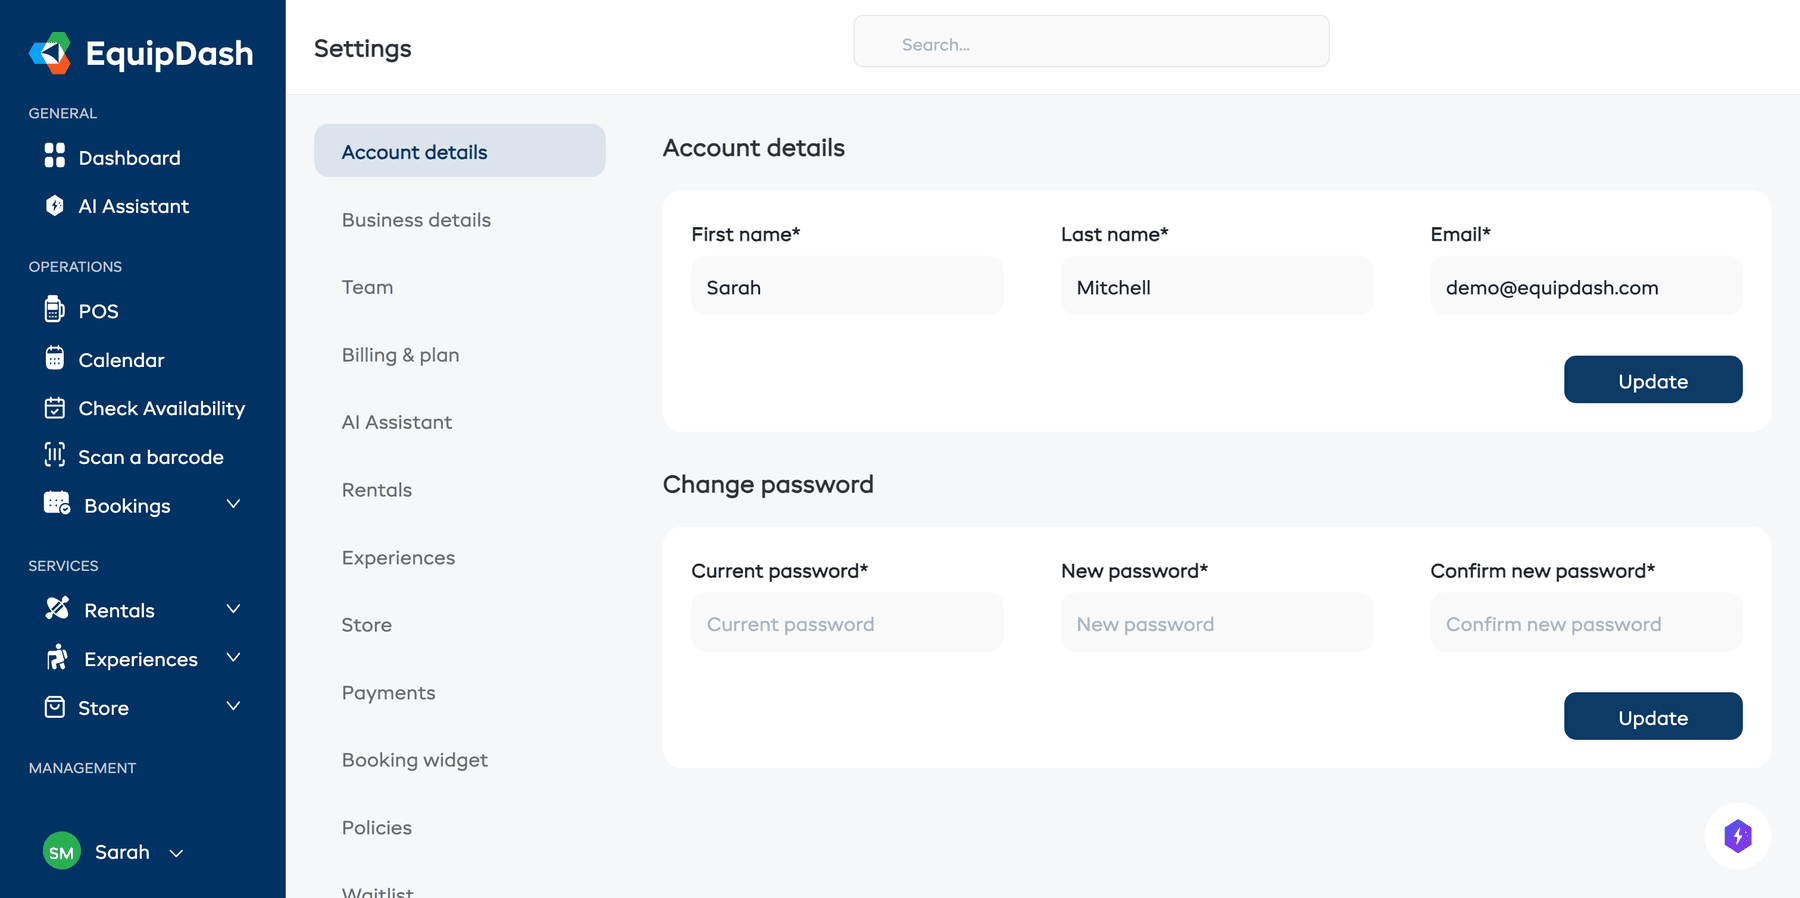
Task: Click the Current password input
Action: click(847, 622)
